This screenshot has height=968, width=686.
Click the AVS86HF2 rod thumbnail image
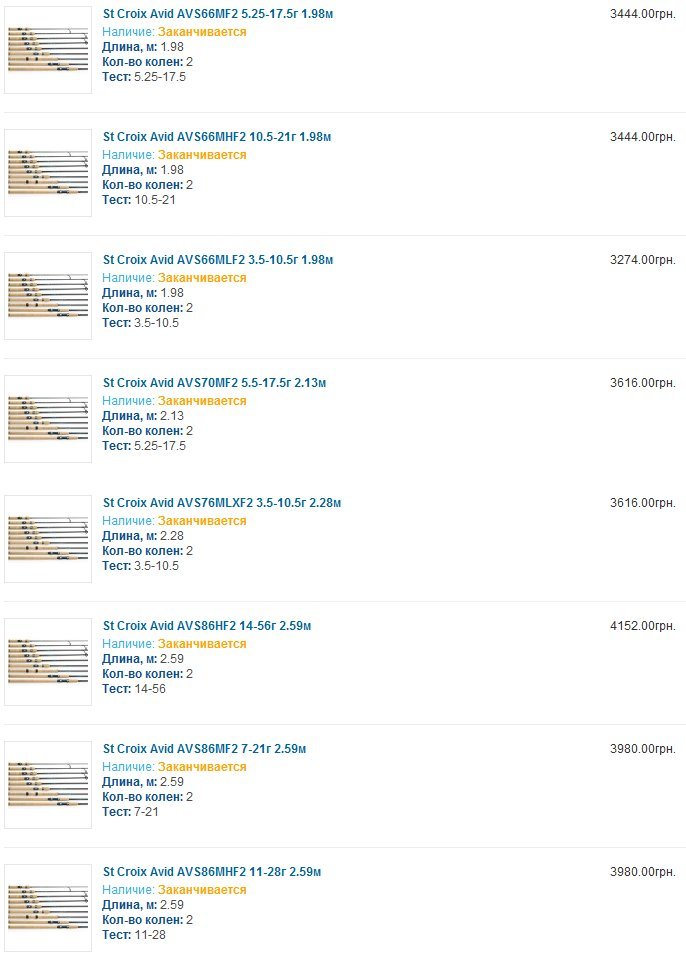coord(48,662)
